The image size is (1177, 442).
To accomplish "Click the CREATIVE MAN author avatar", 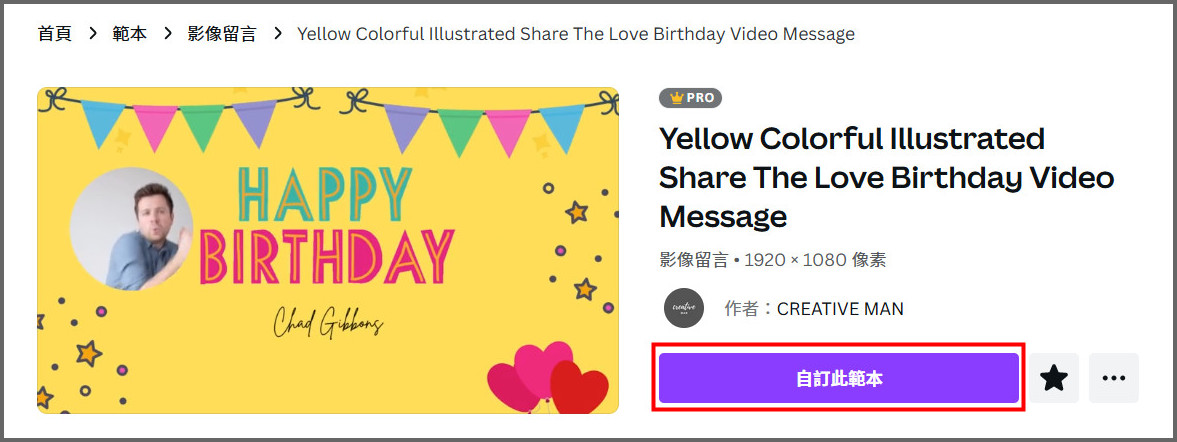I will click(x=684, y=309).
